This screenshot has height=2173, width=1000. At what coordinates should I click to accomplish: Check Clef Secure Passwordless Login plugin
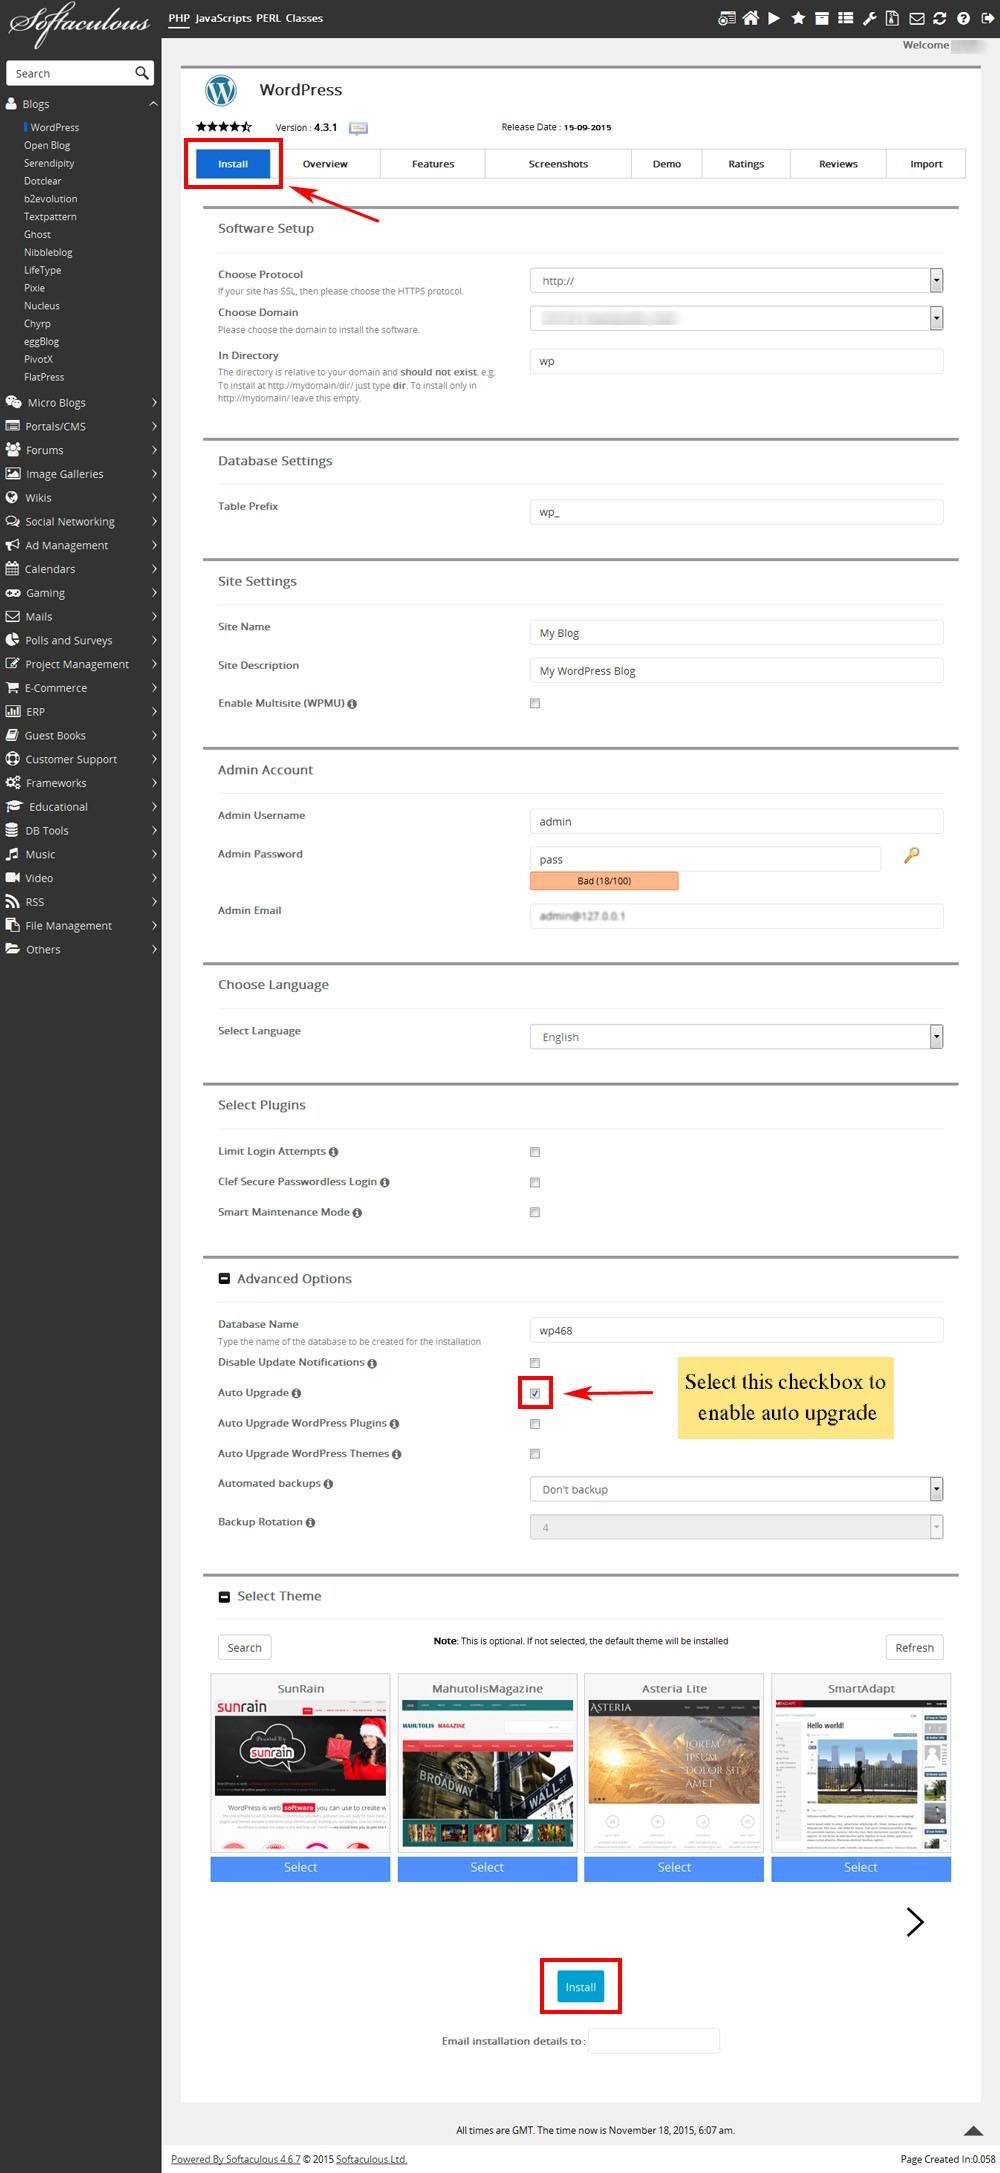(535, 1182)
